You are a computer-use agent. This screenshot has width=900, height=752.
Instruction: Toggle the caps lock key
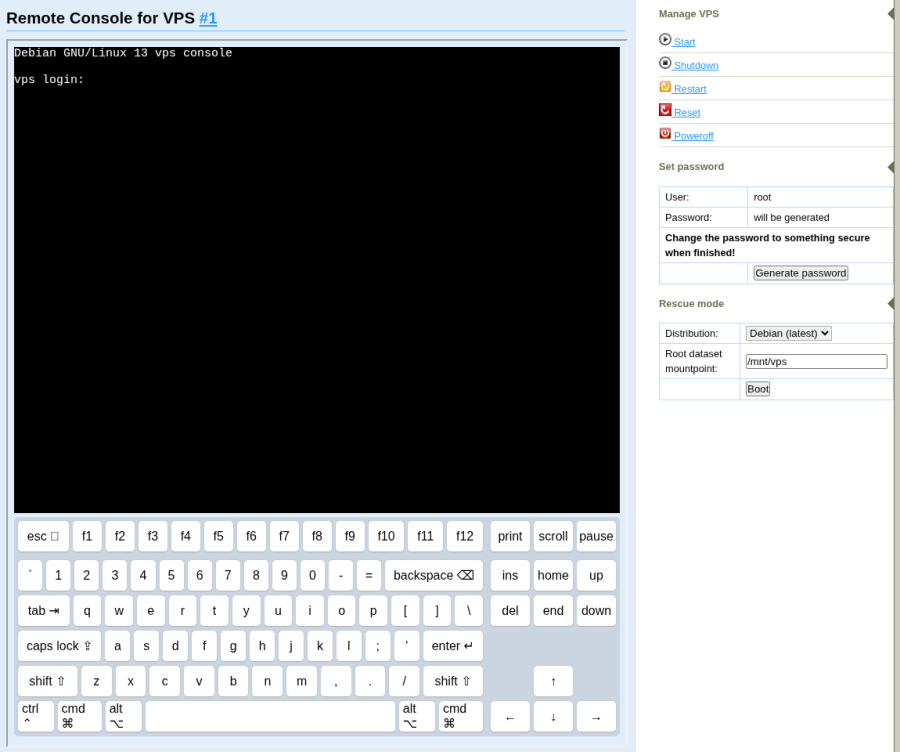(59, 646)
